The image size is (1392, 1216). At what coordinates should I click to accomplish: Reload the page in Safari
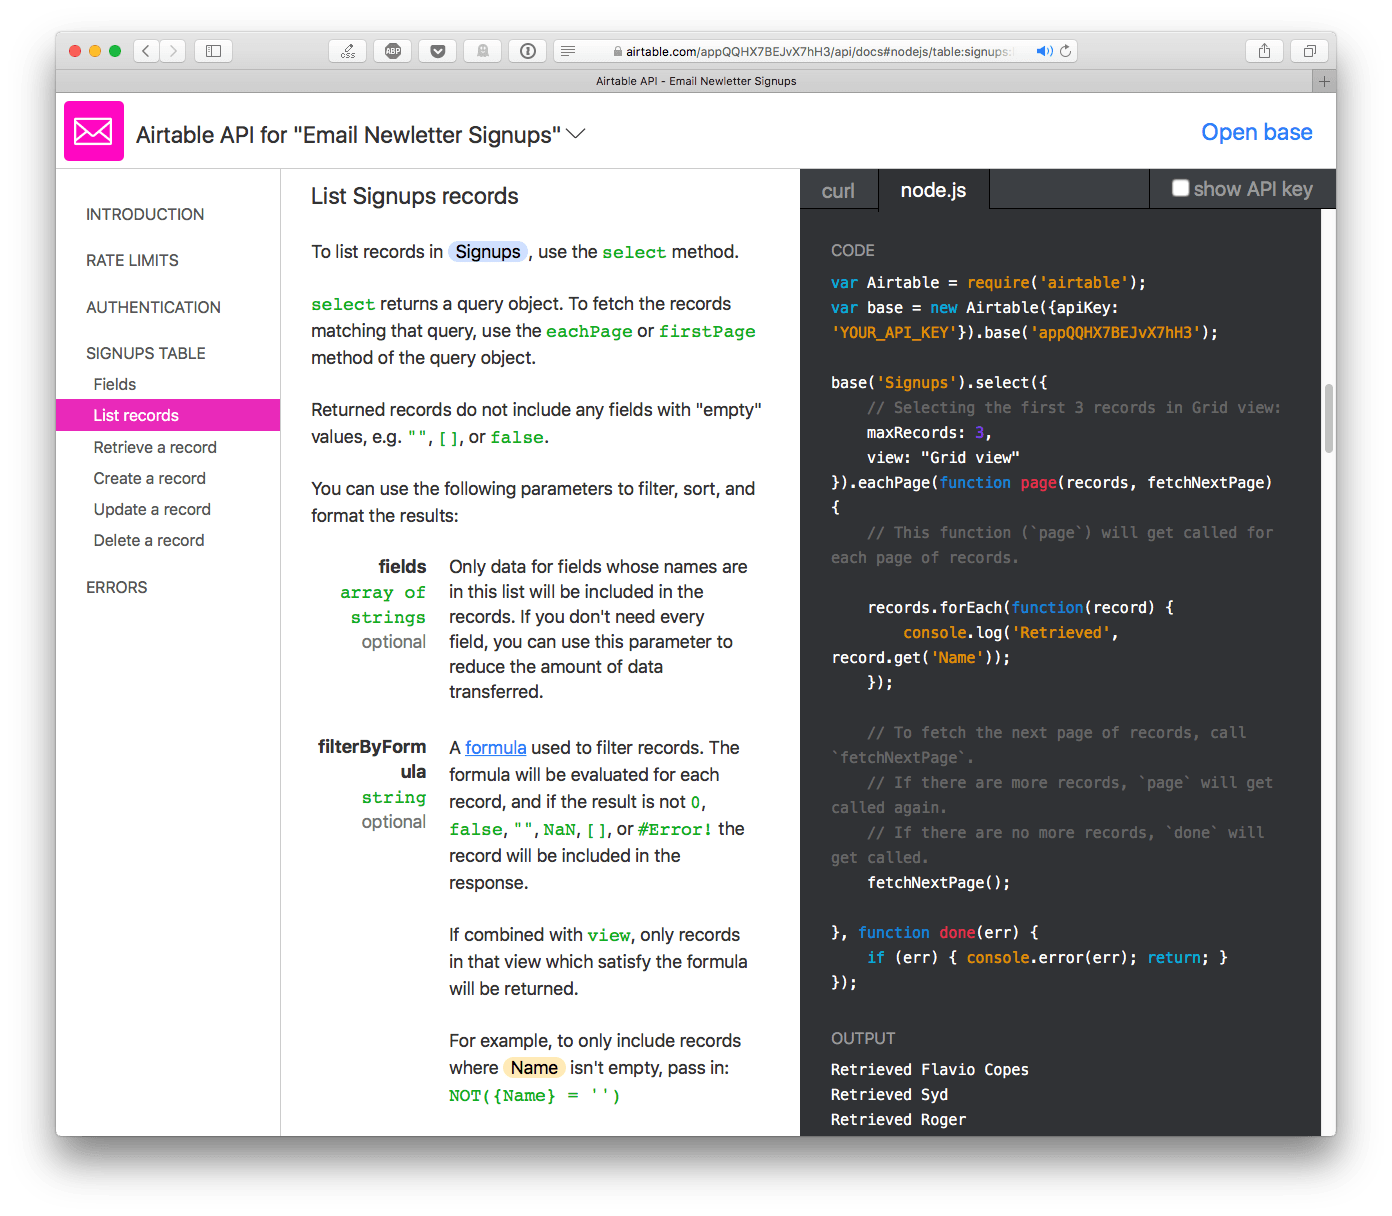click(x=1066, y=51)
